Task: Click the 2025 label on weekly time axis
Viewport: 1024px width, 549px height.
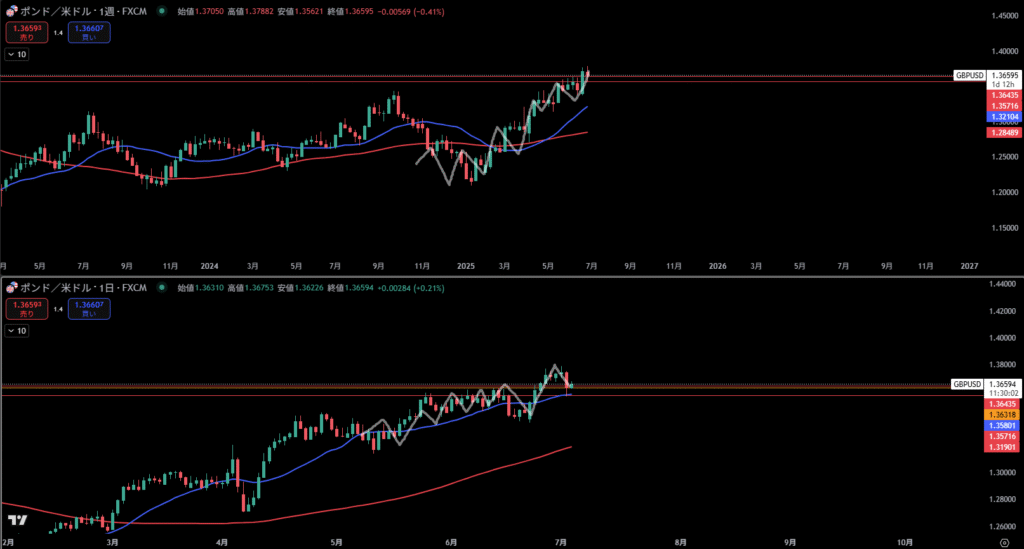Action: [x=466, y=266]
